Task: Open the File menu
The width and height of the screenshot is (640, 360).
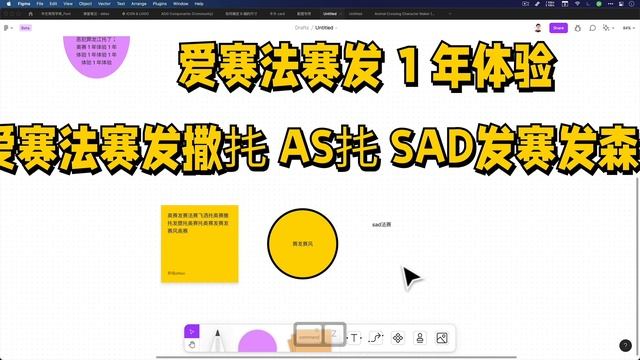Action: pyautogui.click(x=40, y=4)
